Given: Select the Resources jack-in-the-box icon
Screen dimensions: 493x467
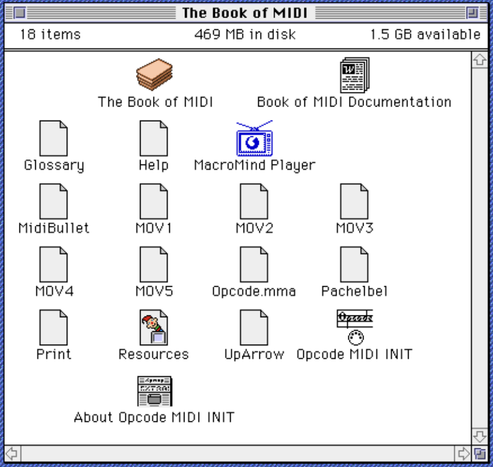Looking at the screenshot, I should coord(154,327).
